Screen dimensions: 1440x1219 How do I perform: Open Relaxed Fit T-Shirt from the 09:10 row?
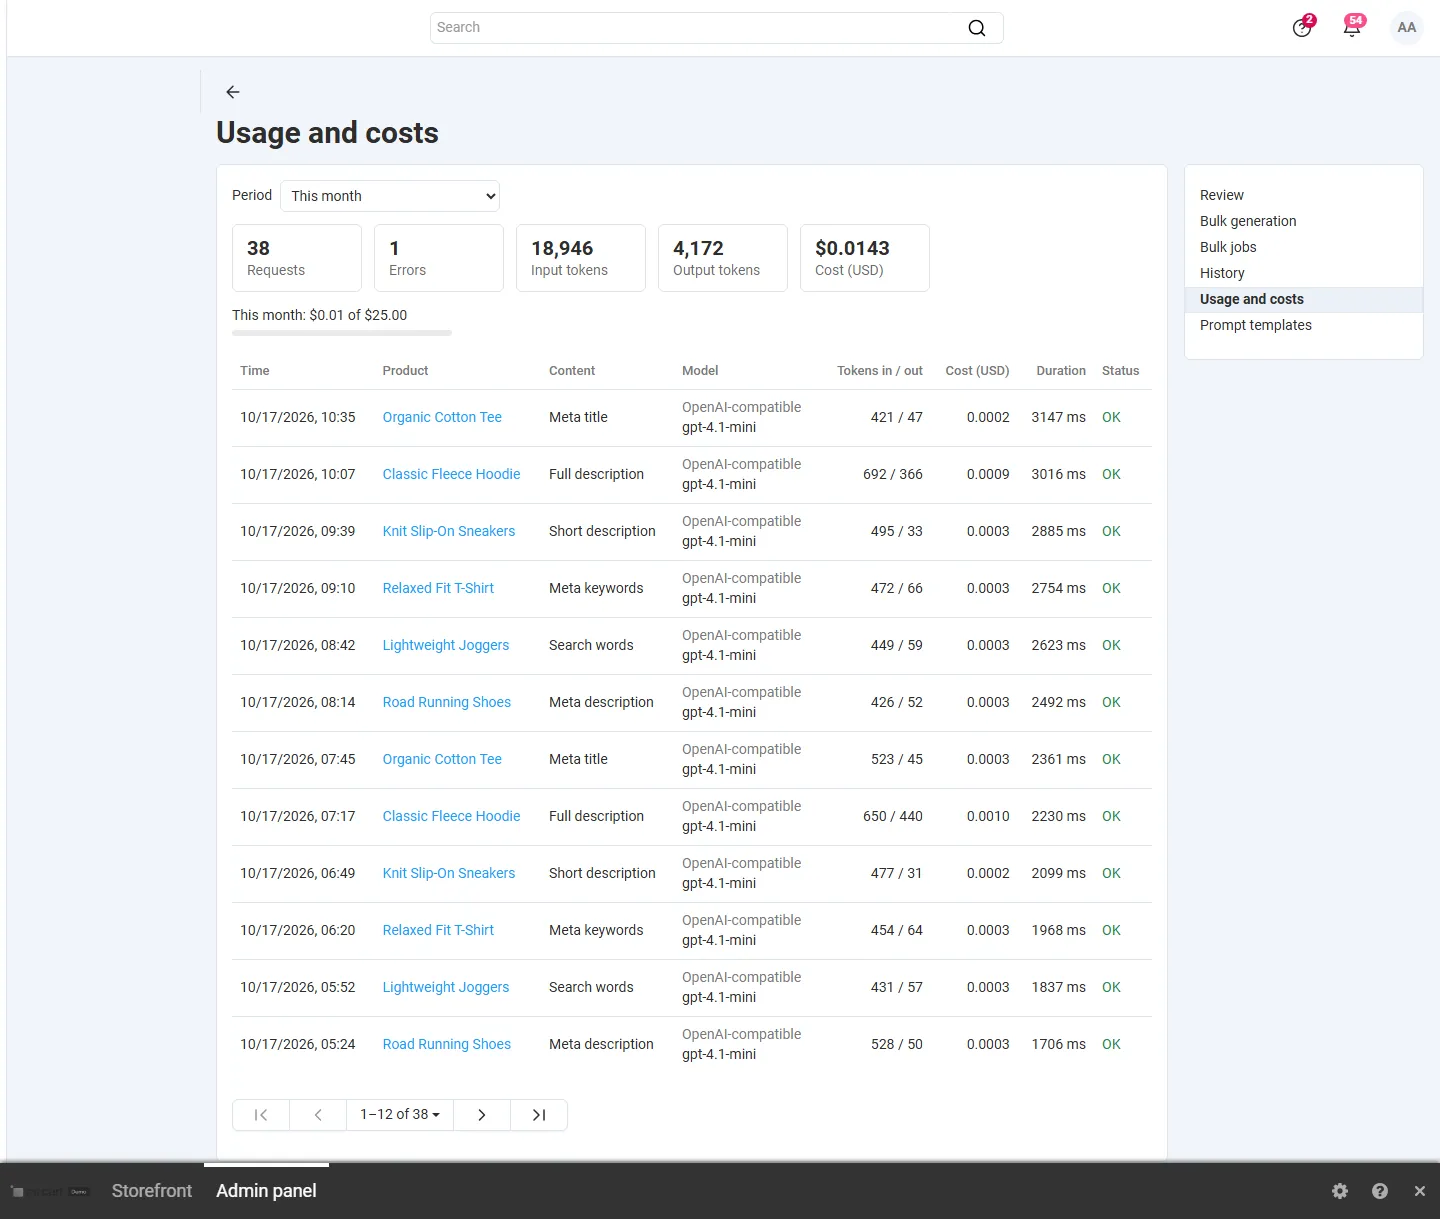coord(438,588)
